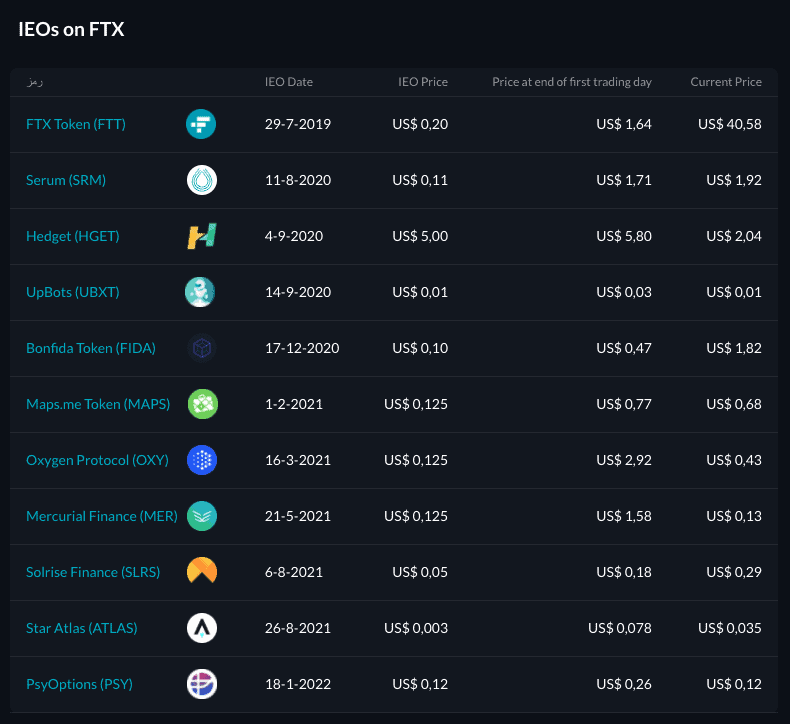The image size is (790, 724).
Task: Open the Star Atlas (ATLAS) link
Action: pos(82,628)
